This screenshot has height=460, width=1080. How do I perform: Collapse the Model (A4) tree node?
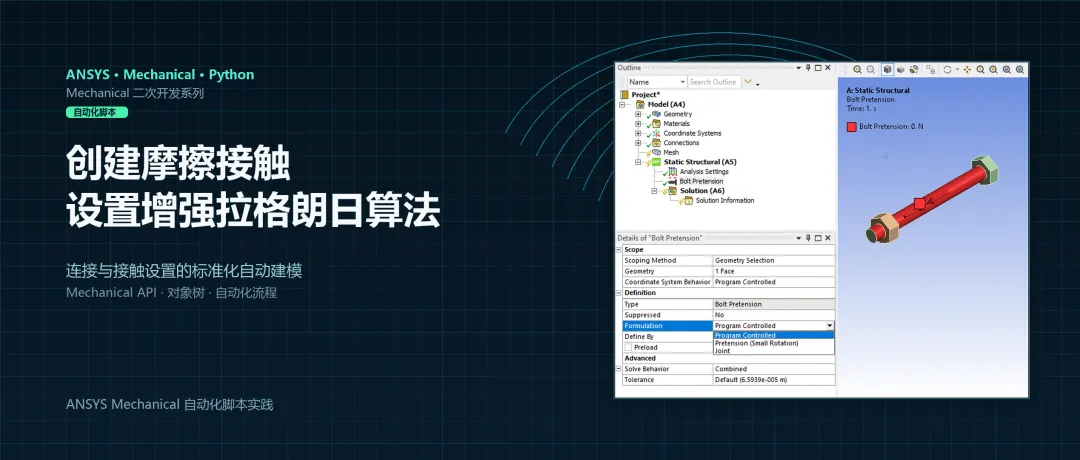click(622, 105)
